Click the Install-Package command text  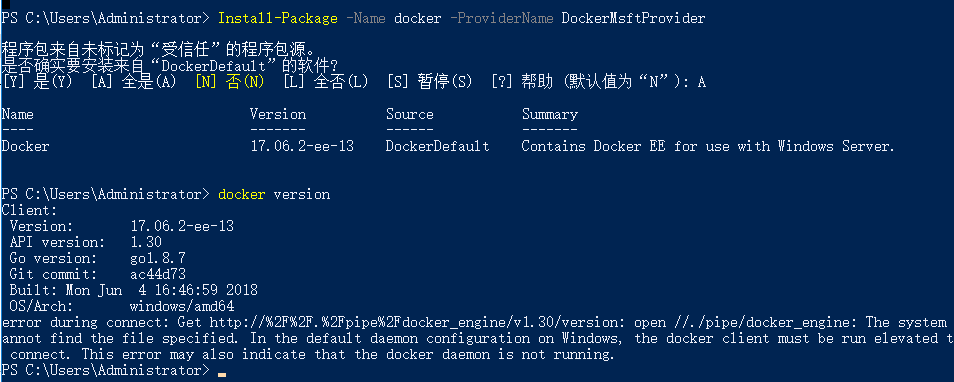(277, 18)
